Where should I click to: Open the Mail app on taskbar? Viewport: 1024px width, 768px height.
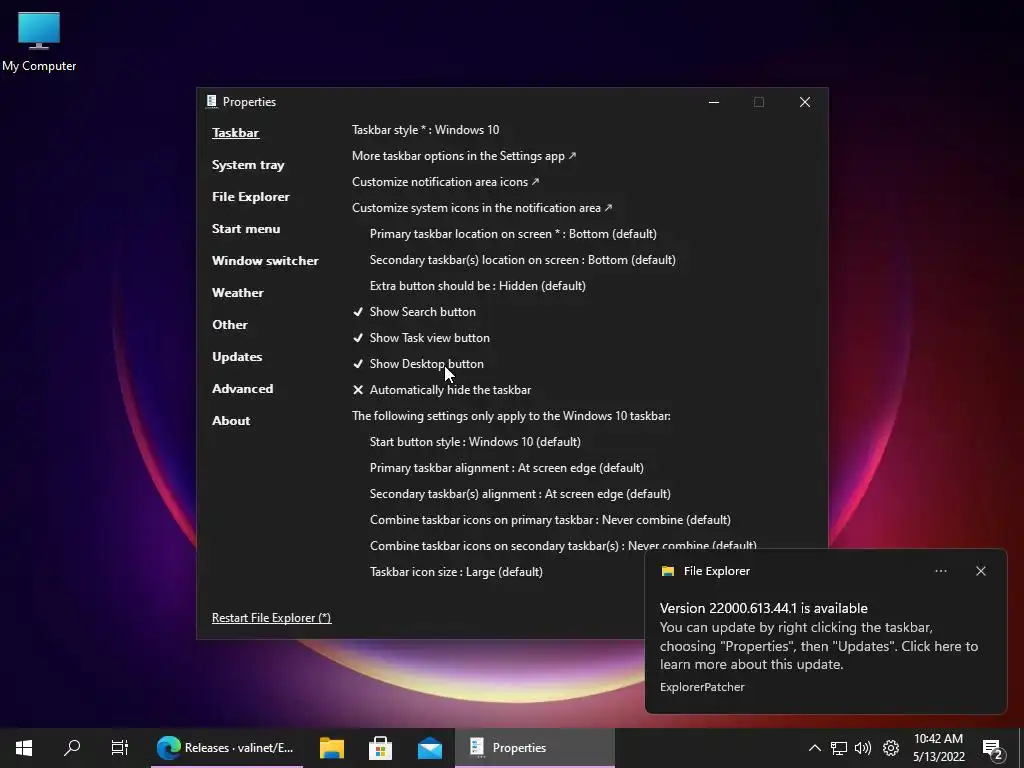pyautogui.click(x=430, y=749)
